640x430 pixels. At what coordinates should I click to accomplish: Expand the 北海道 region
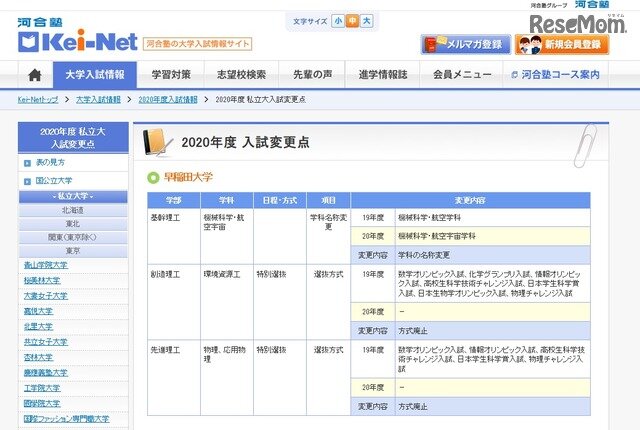point(73,211)
